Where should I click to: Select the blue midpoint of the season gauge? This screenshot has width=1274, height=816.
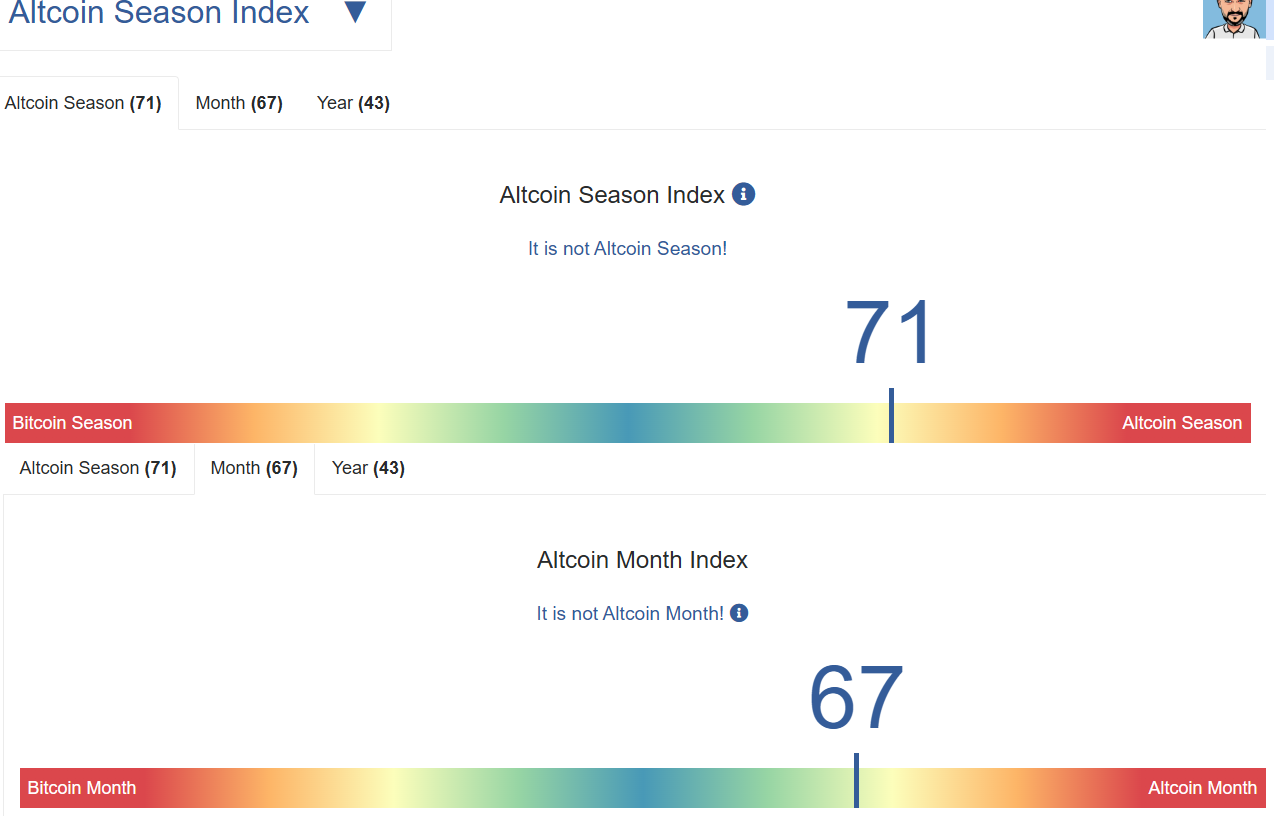point(628,423)
